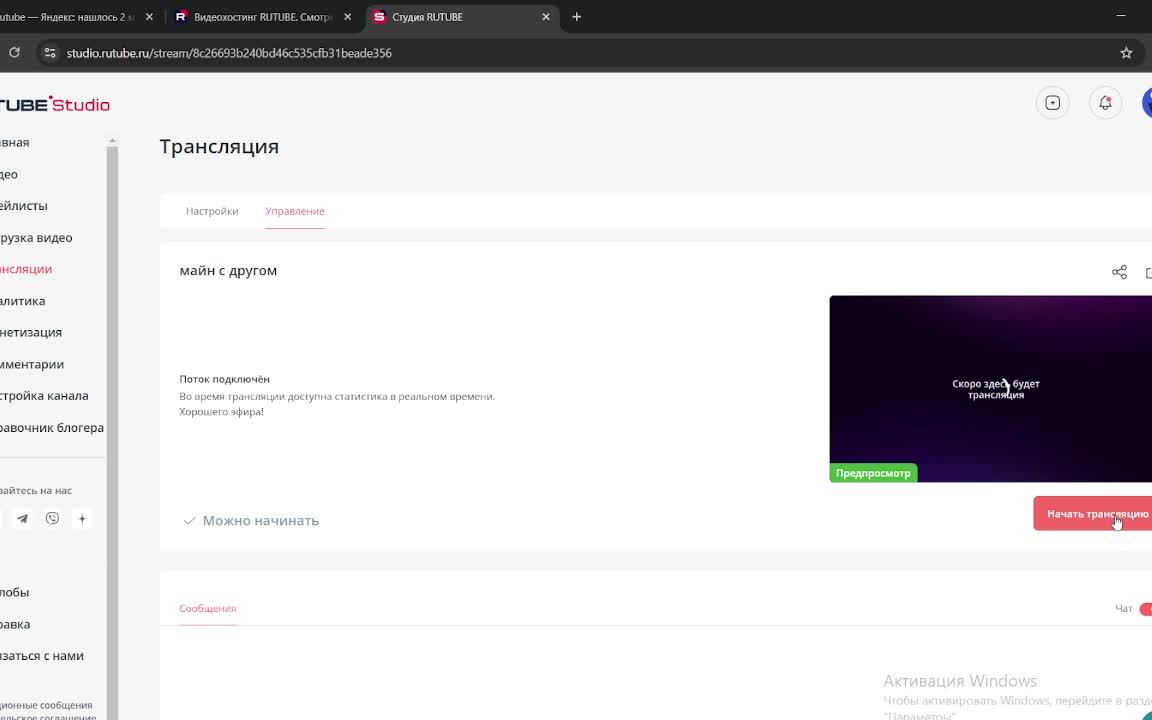Select the Управление tab
This screenshot has width=1152, height=720.
point(295,211)
